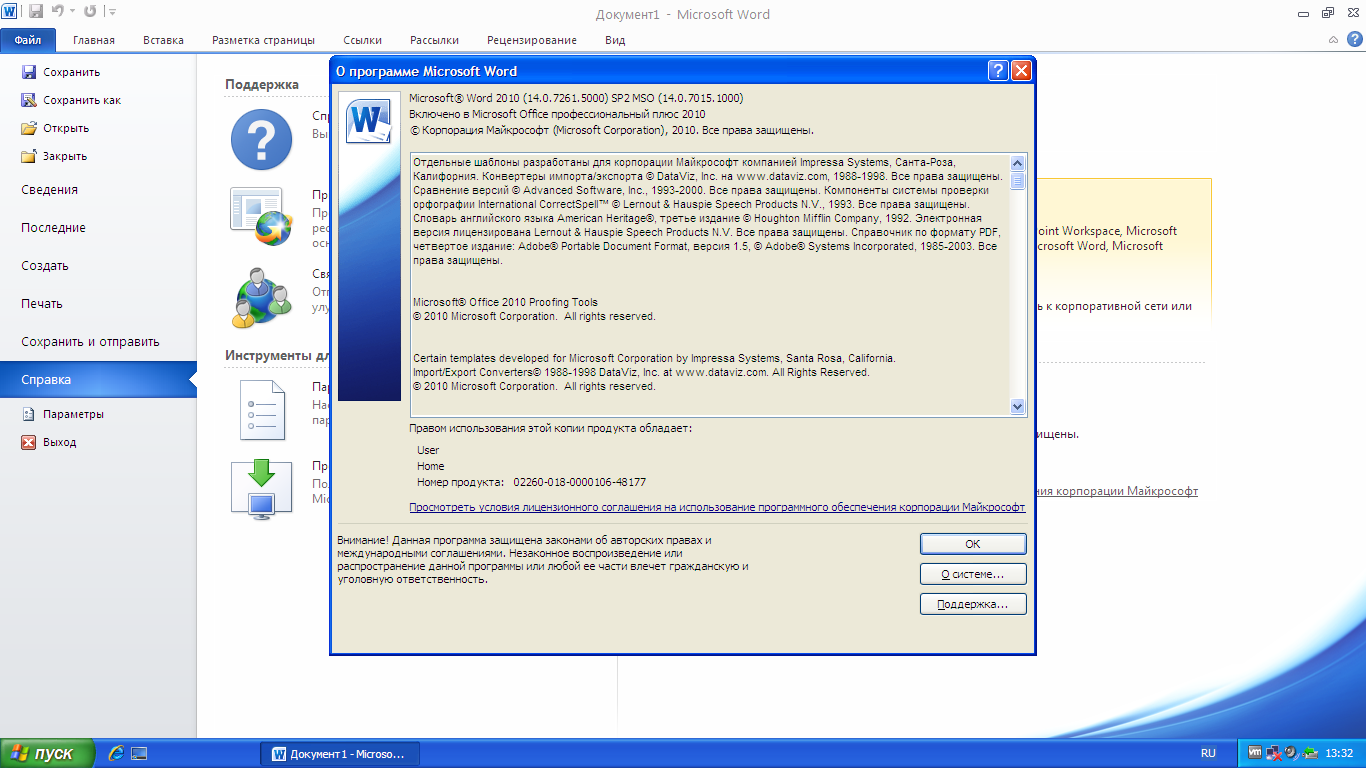Switch to the Вставка ribbon tab
This screenshot has height=768, width=1366.
163,40
